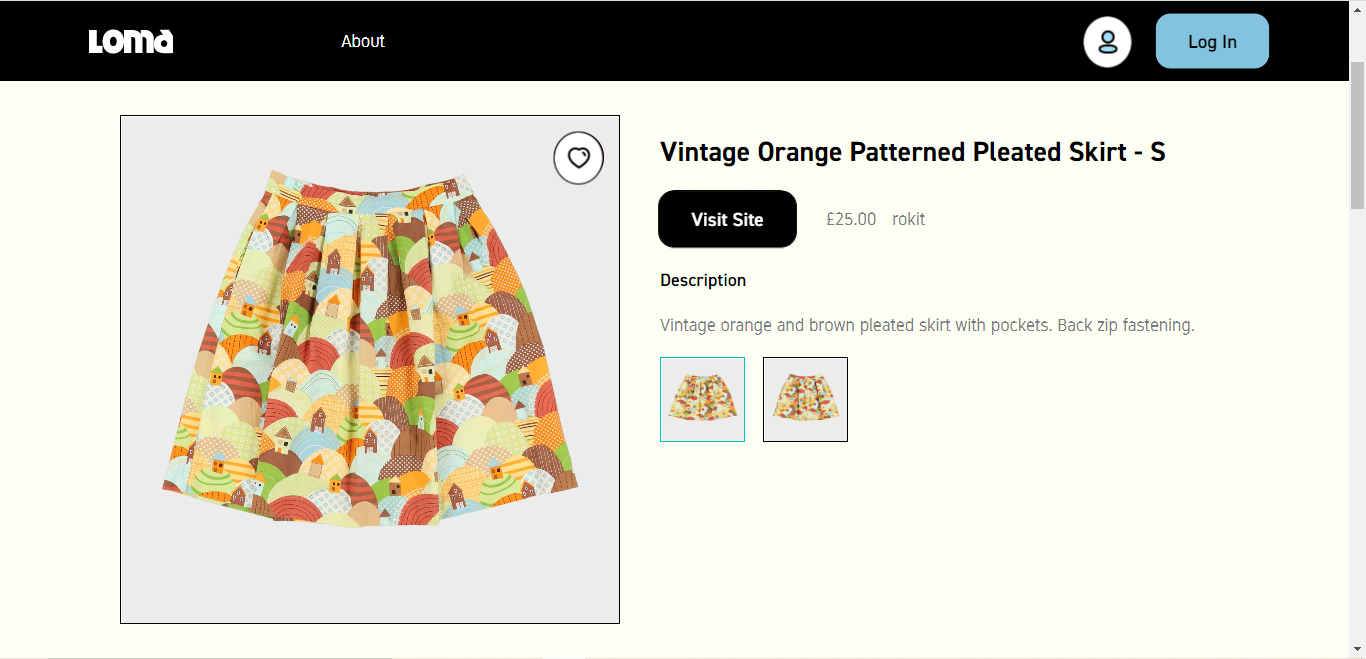Click the scrollbar up arrow
This screenshot has height=659, width=1366.
point(1357,8)
